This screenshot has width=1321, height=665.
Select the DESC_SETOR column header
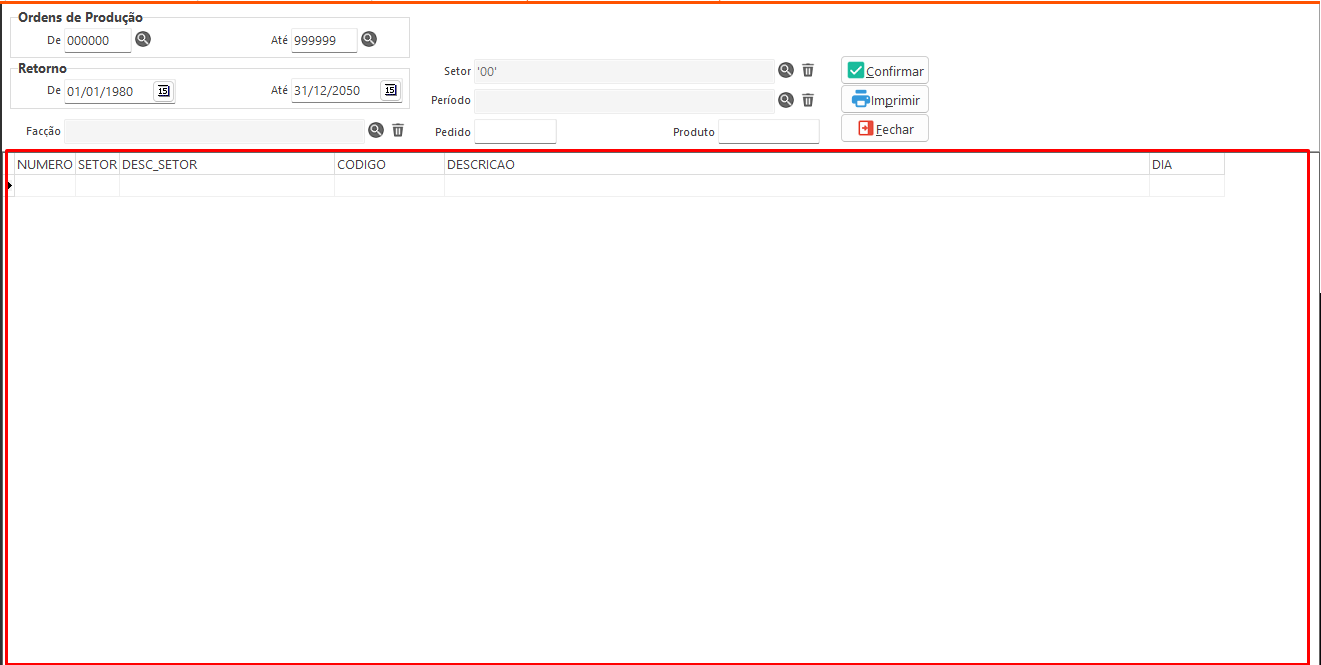point(226,165)
